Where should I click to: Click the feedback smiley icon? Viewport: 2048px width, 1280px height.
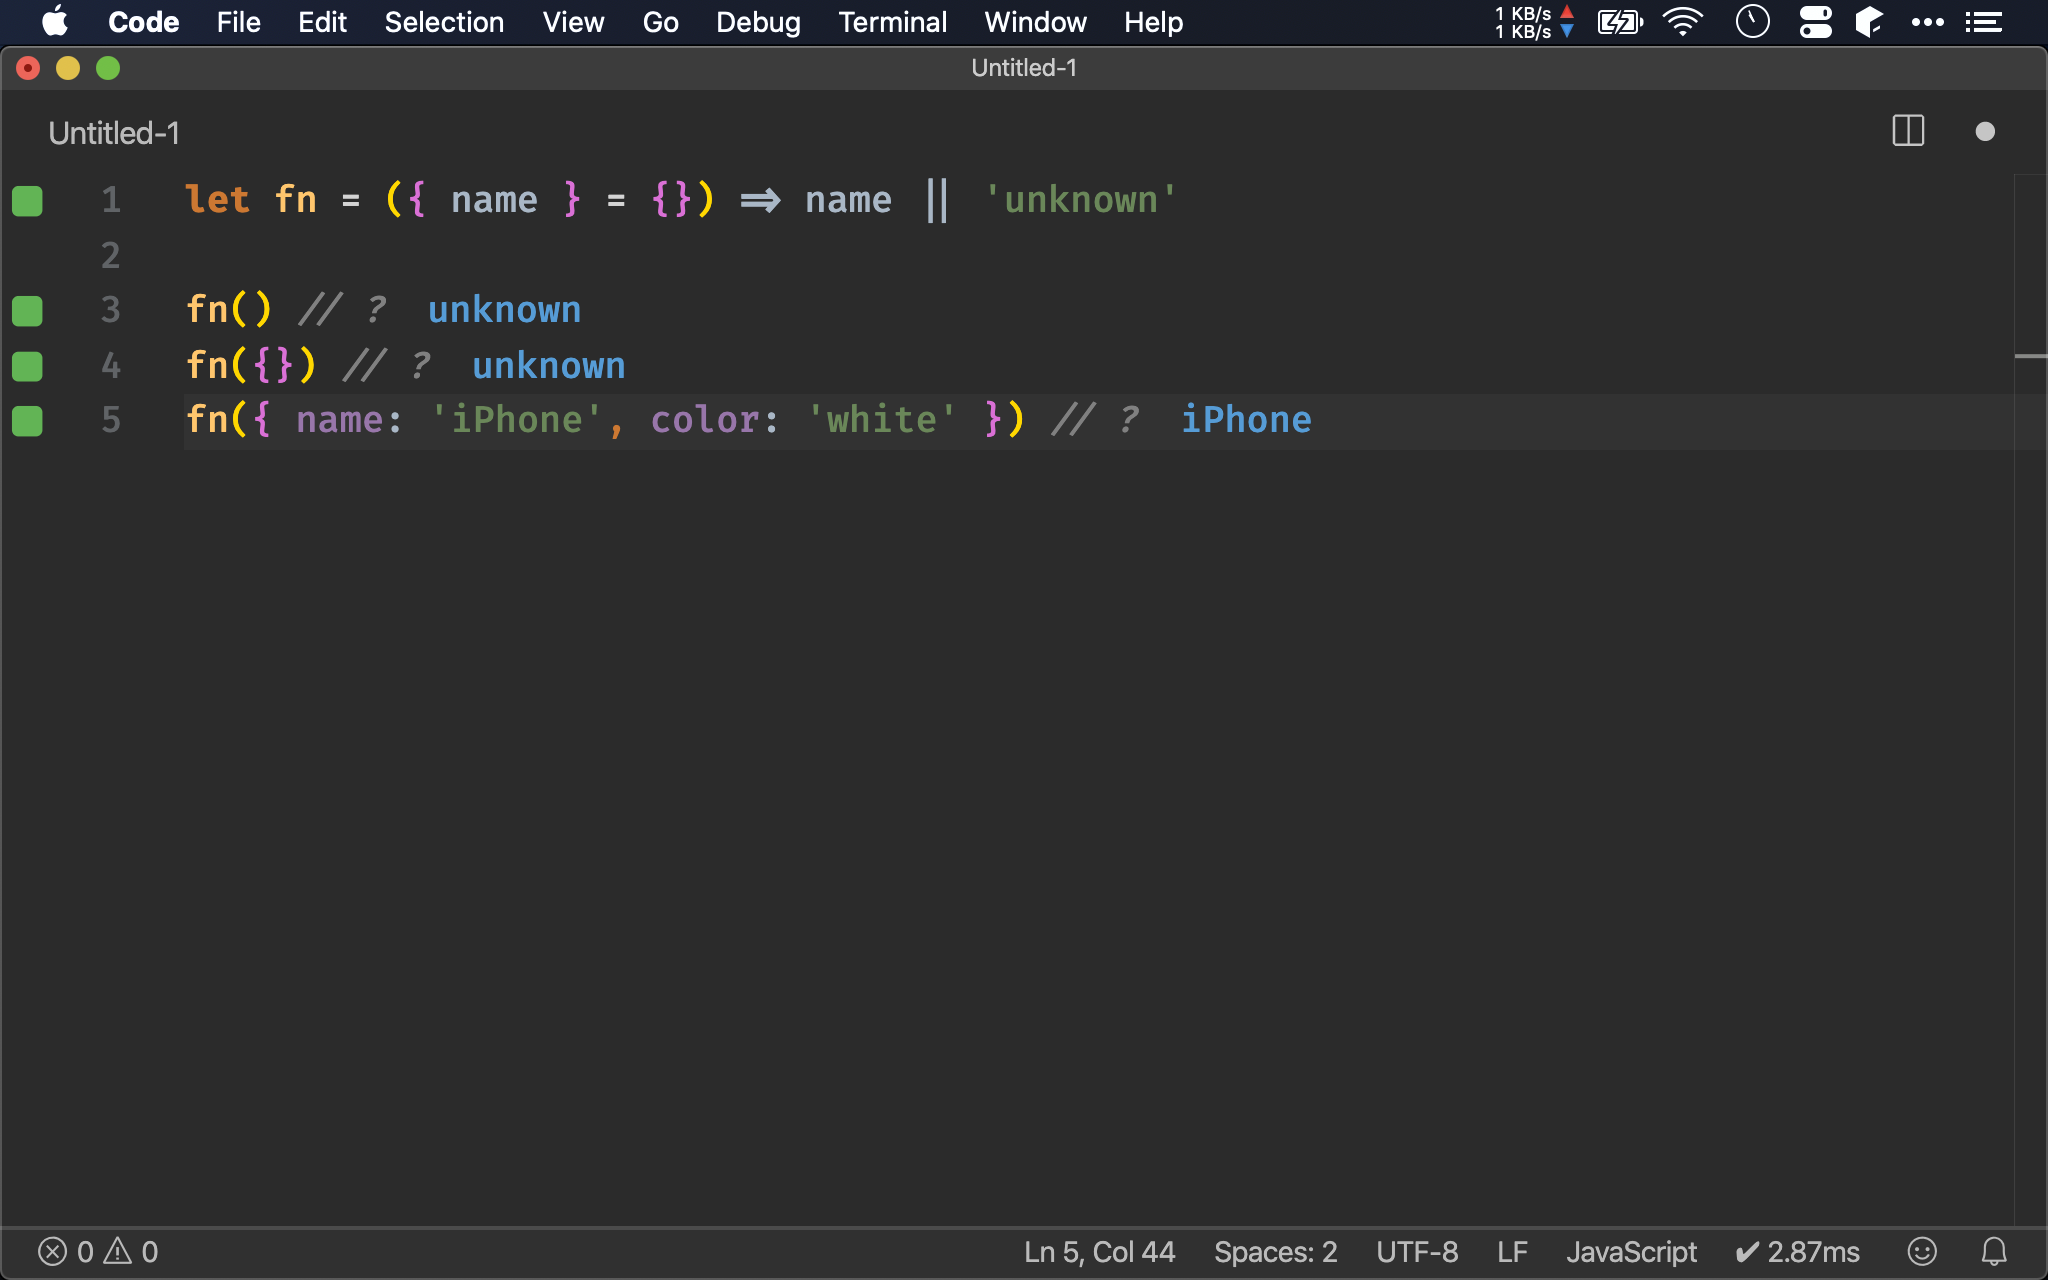pos(1921,1251)
